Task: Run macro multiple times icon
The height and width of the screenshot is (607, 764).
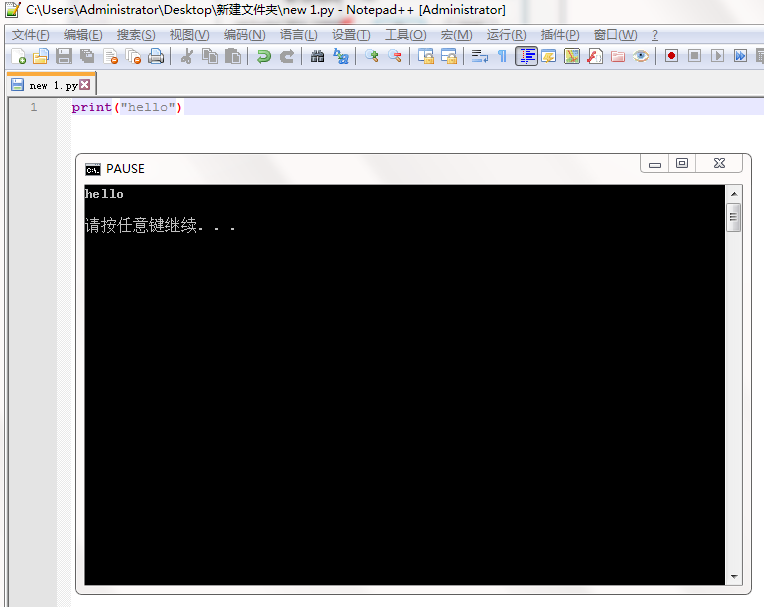Action: 740,56
